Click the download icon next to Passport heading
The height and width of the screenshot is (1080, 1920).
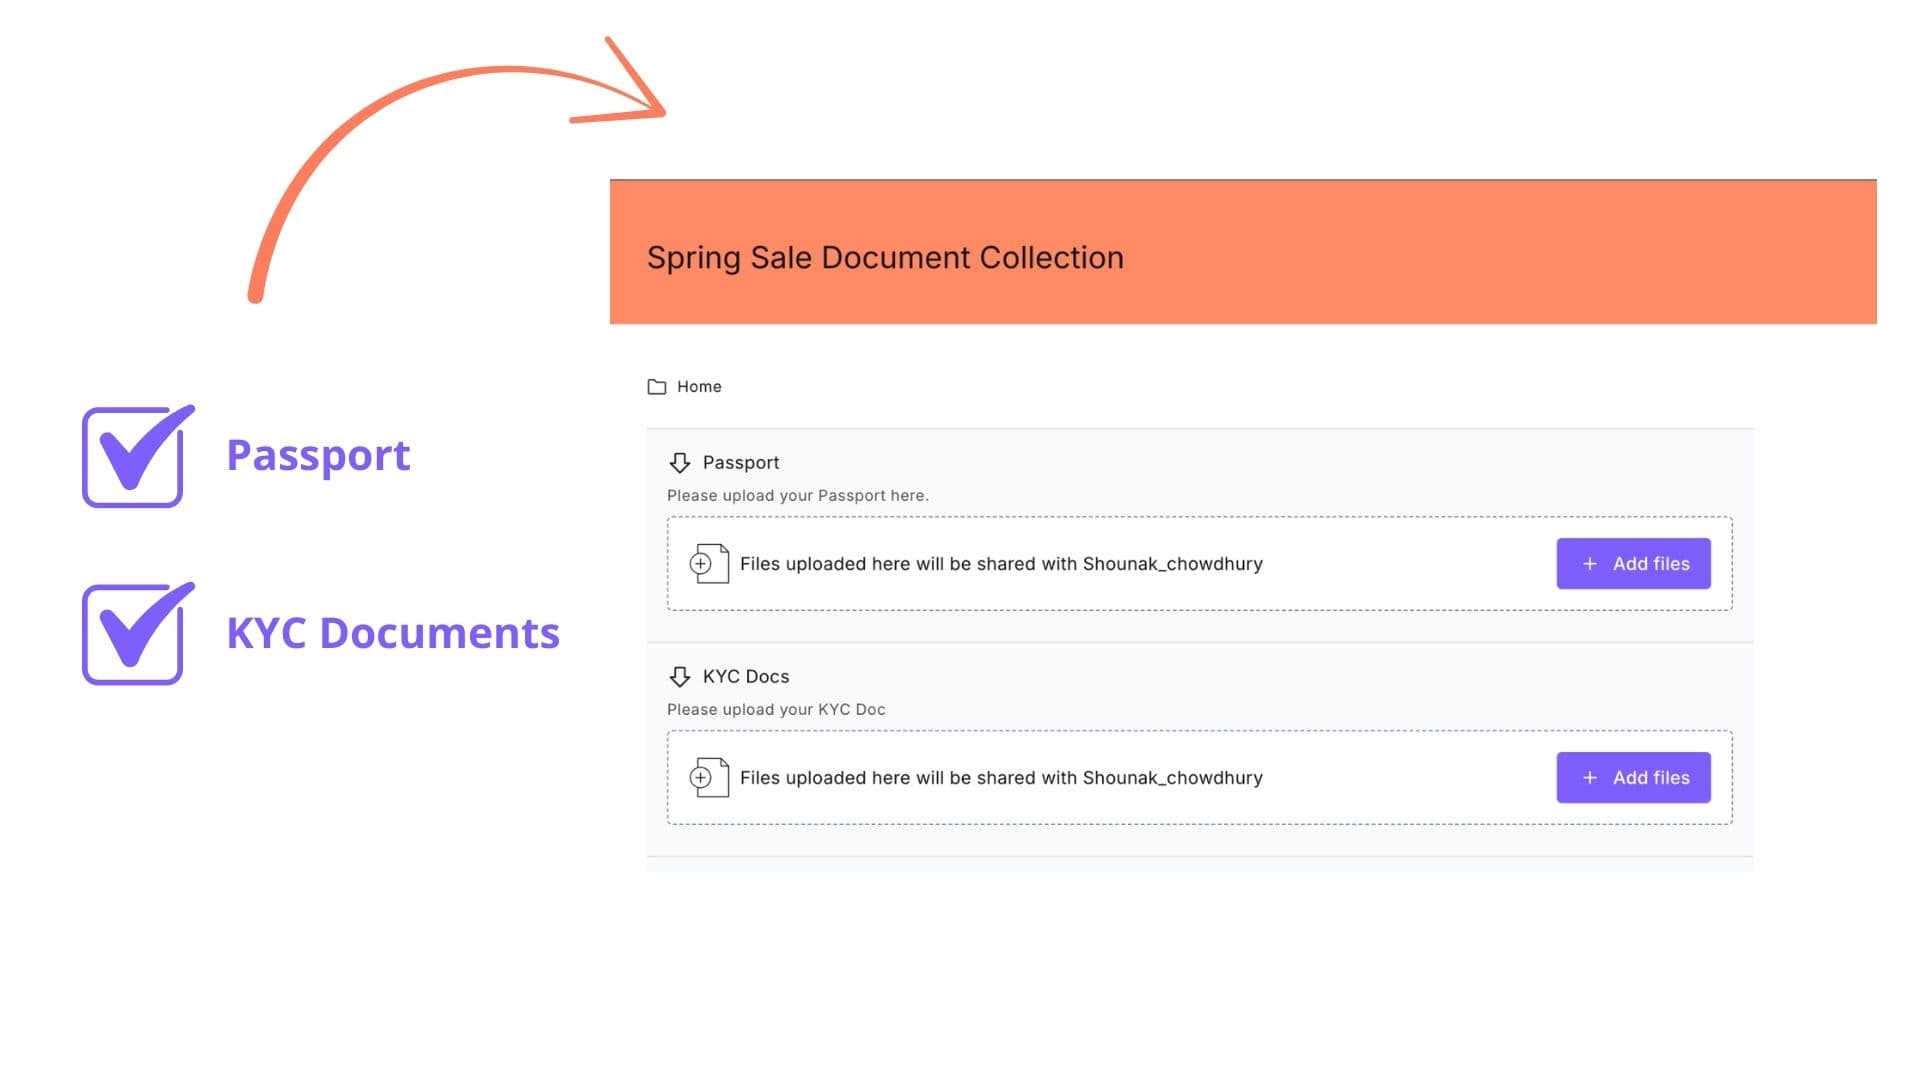680,462
